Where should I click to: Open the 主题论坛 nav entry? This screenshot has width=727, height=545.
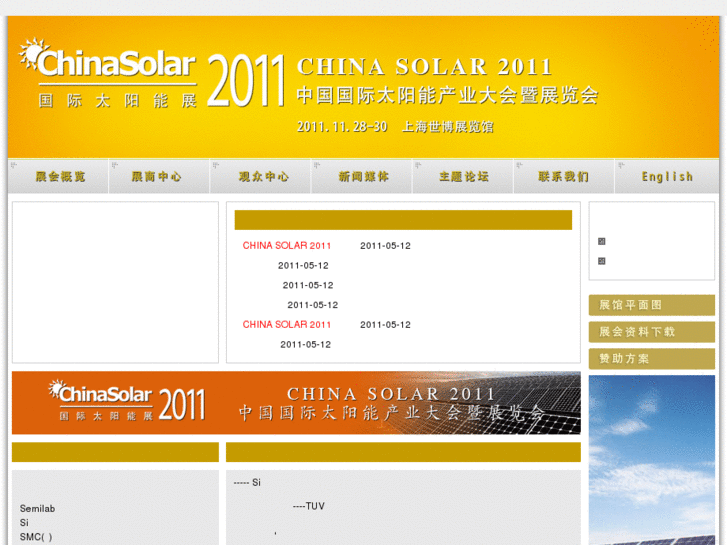click(x=463, y=176)
